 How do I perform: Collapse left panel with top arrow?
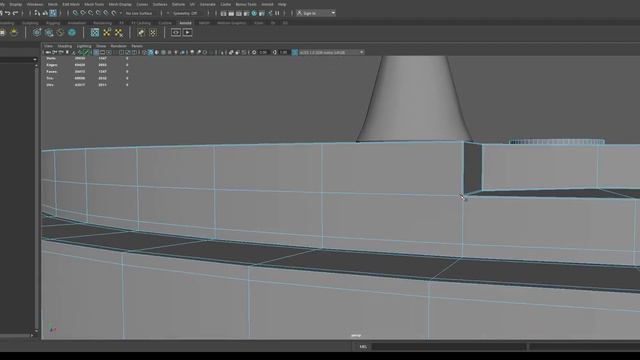click(x=35, y=60)
